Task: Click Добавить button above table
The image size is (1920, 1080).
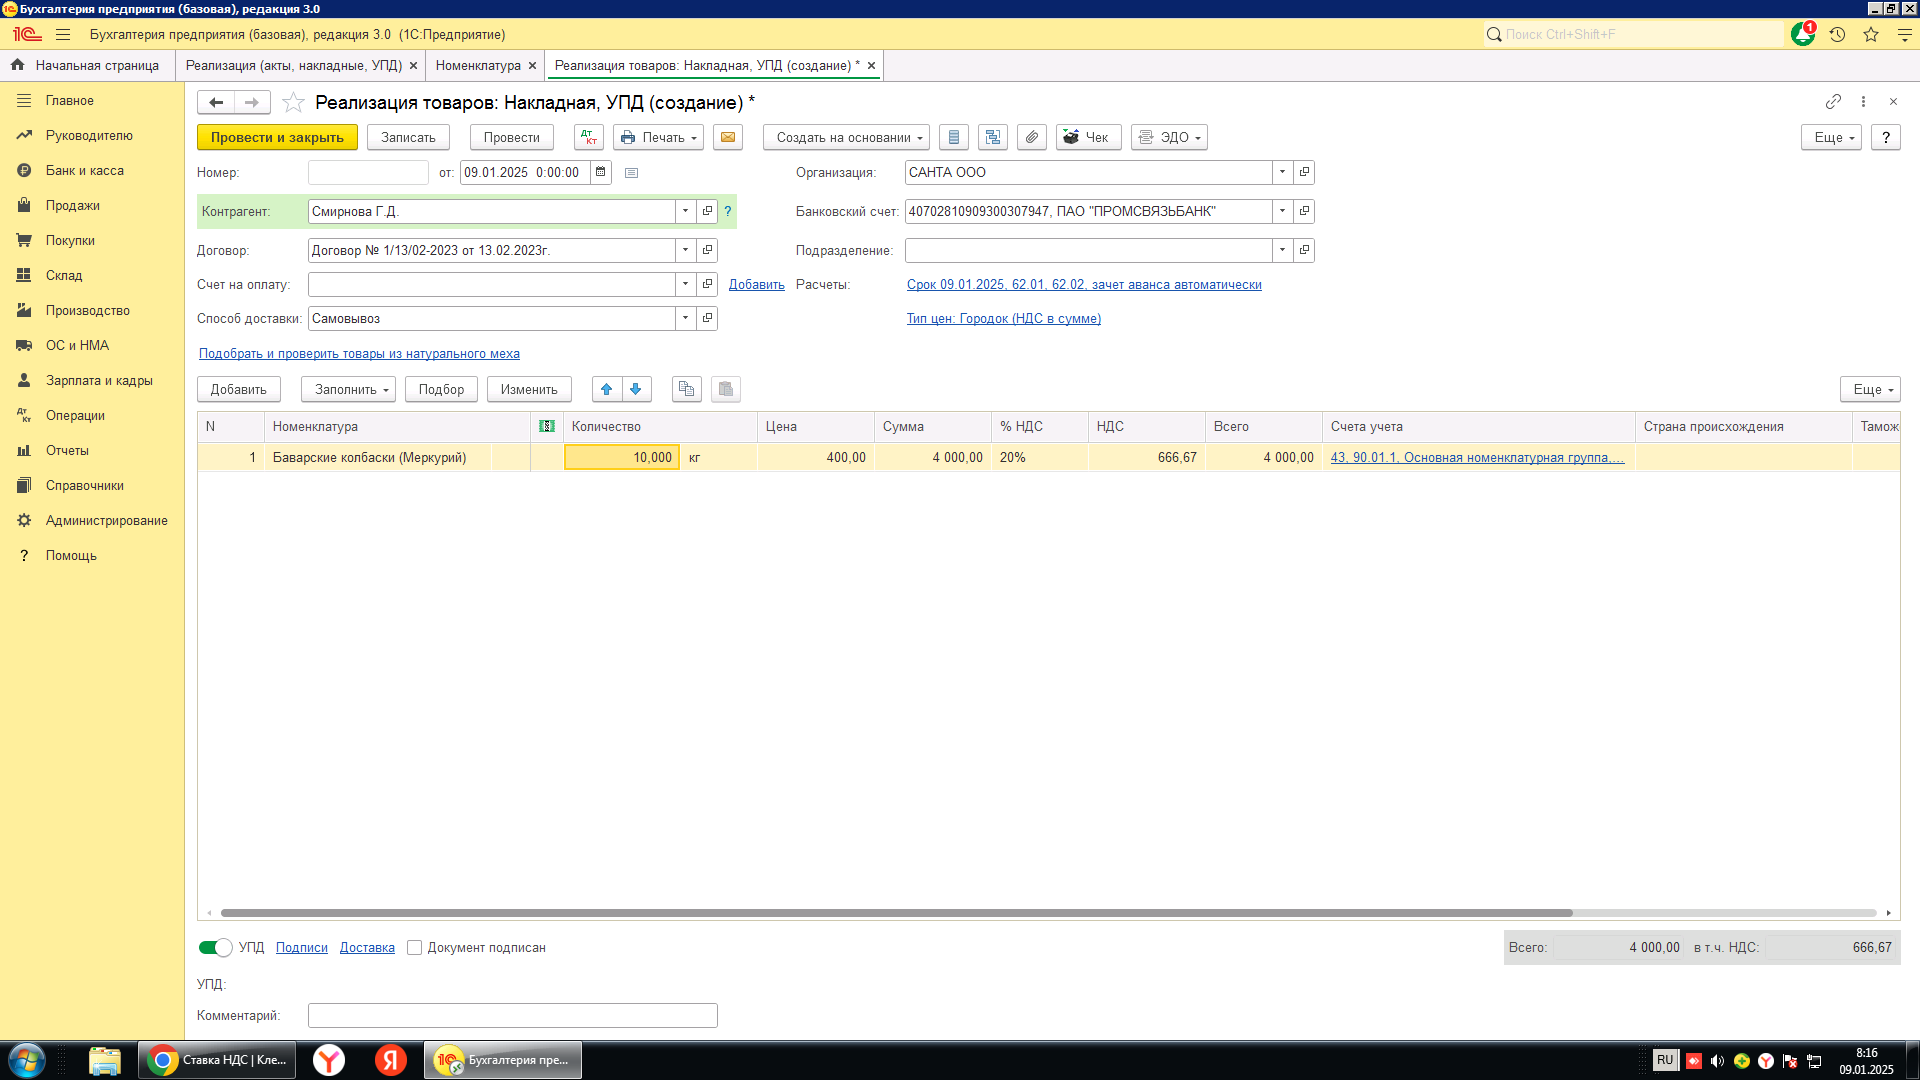Action: tap(239, 389)
